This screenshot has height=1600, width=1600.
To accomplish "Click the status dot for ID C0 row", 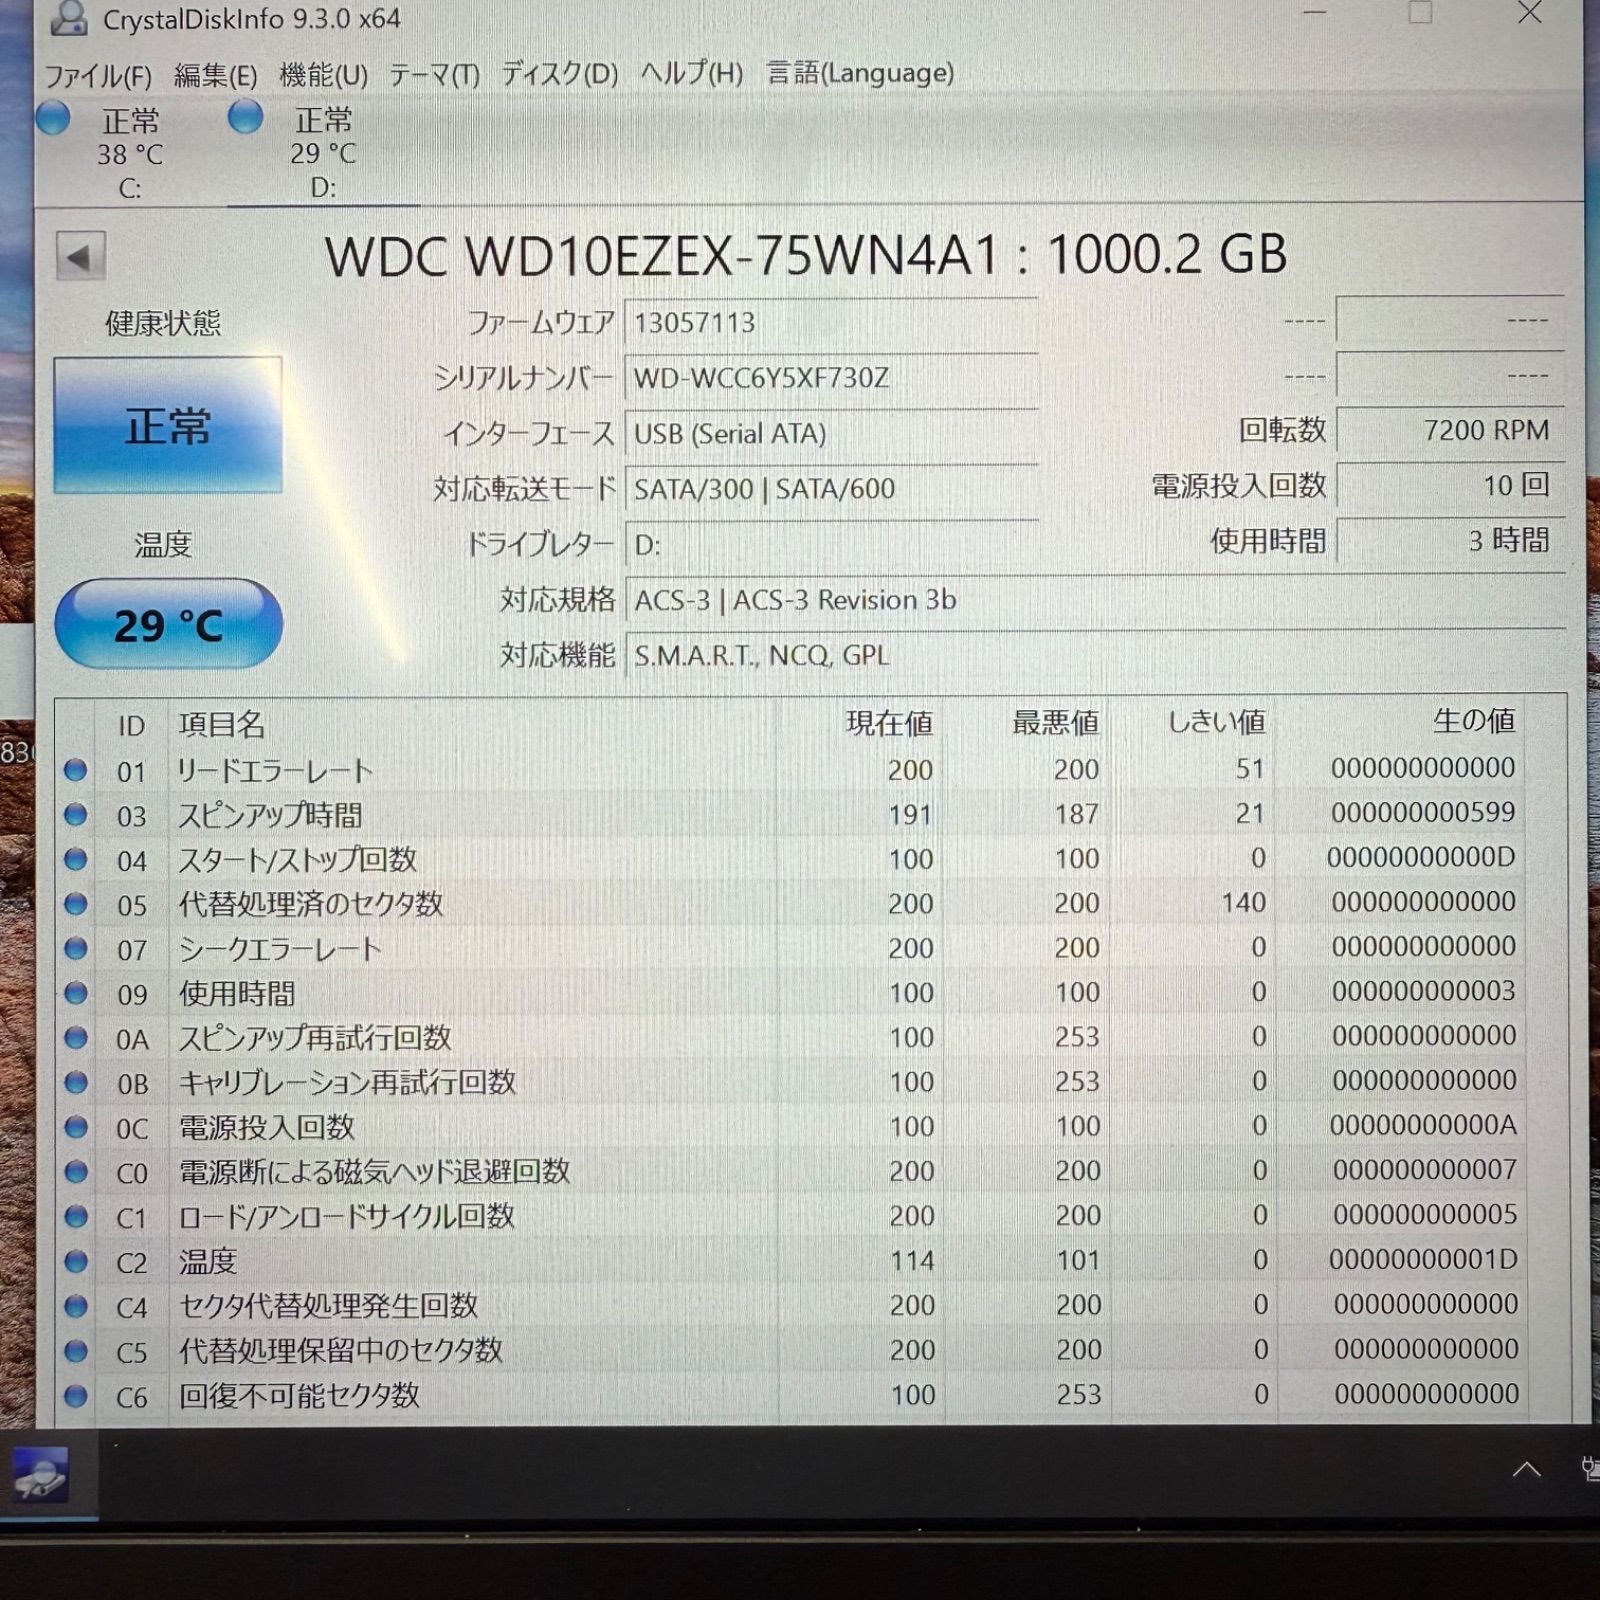I will click(76, 1172).
